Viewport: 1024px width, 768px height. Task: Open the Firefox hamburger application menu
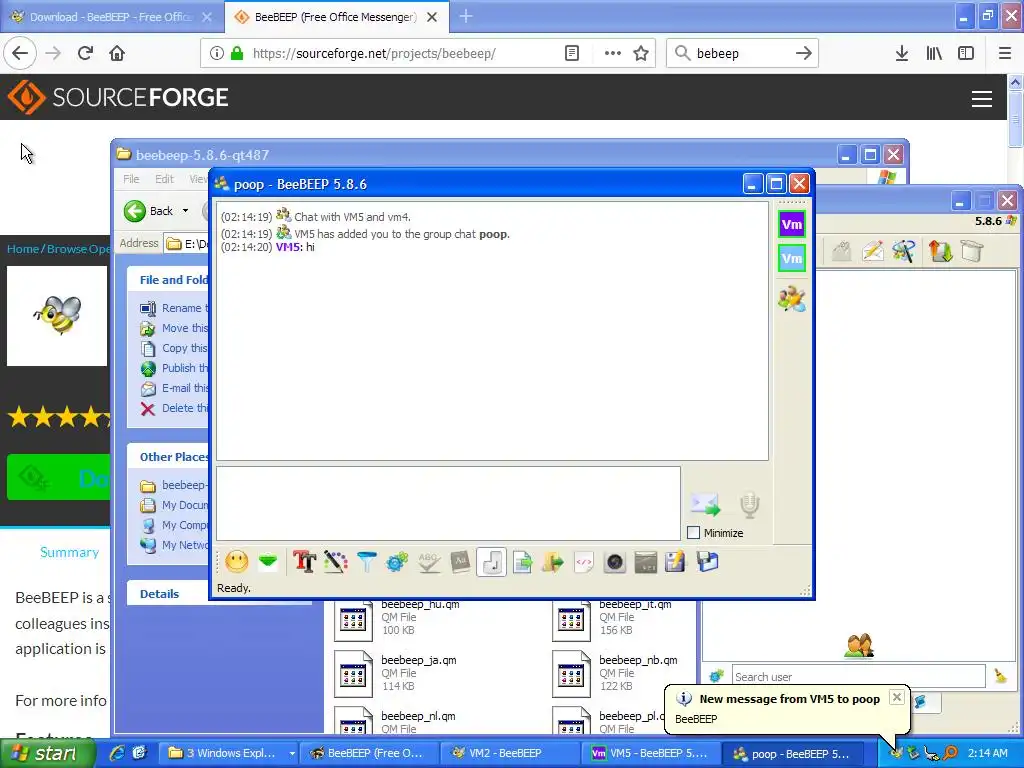pyautogui.click(x=1005, y=54)
